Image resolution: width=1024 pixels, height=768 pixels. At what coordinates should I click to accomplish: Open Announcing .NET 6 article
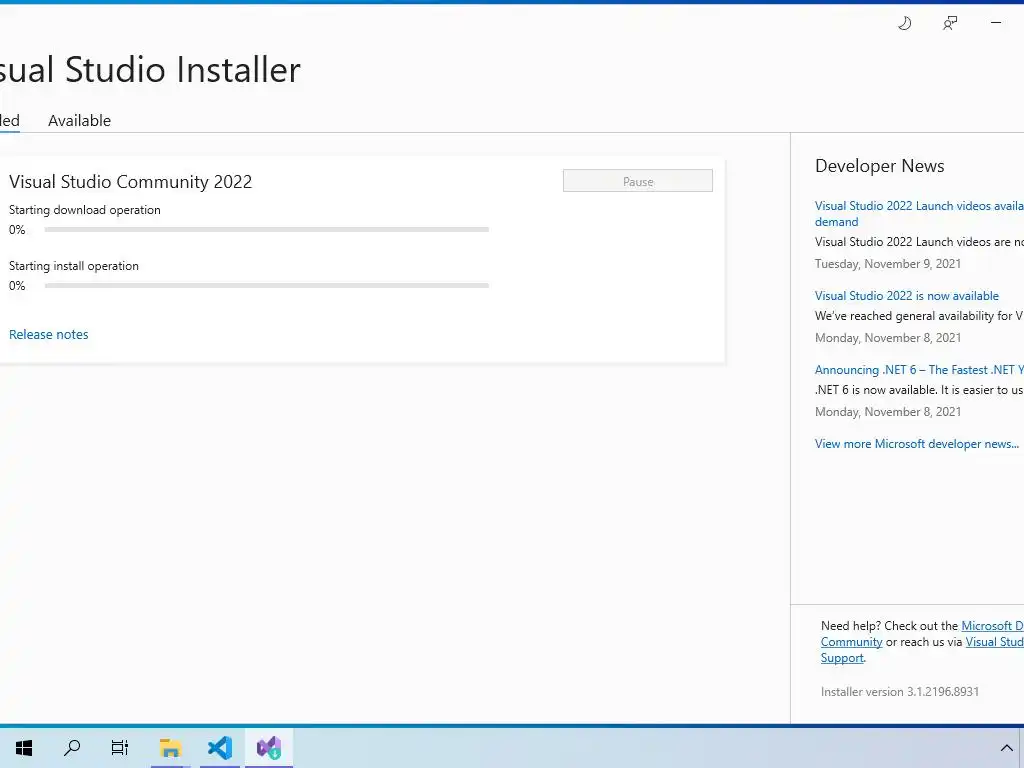(919, 370)
